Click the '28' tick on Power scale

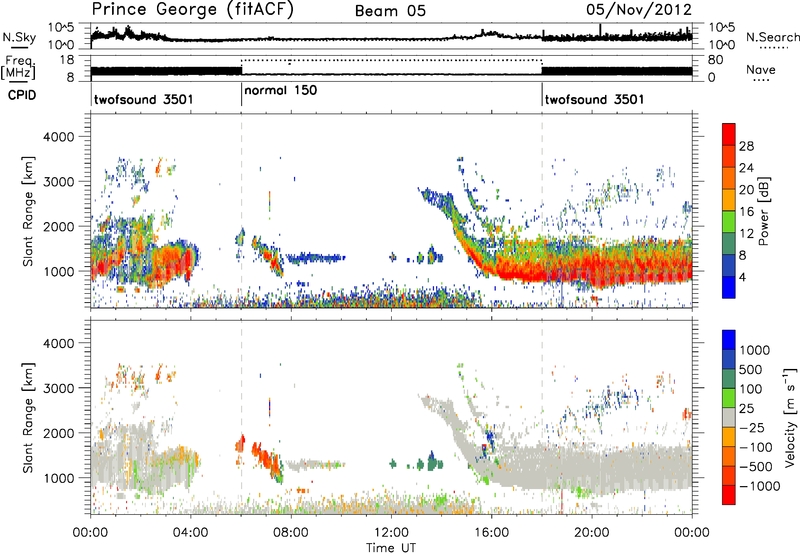746,146
